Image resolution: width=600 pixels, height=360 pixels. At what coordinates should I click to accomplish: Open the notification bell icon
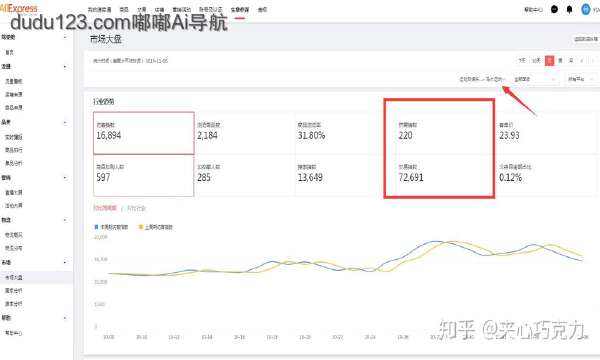[x=569, y=10]
